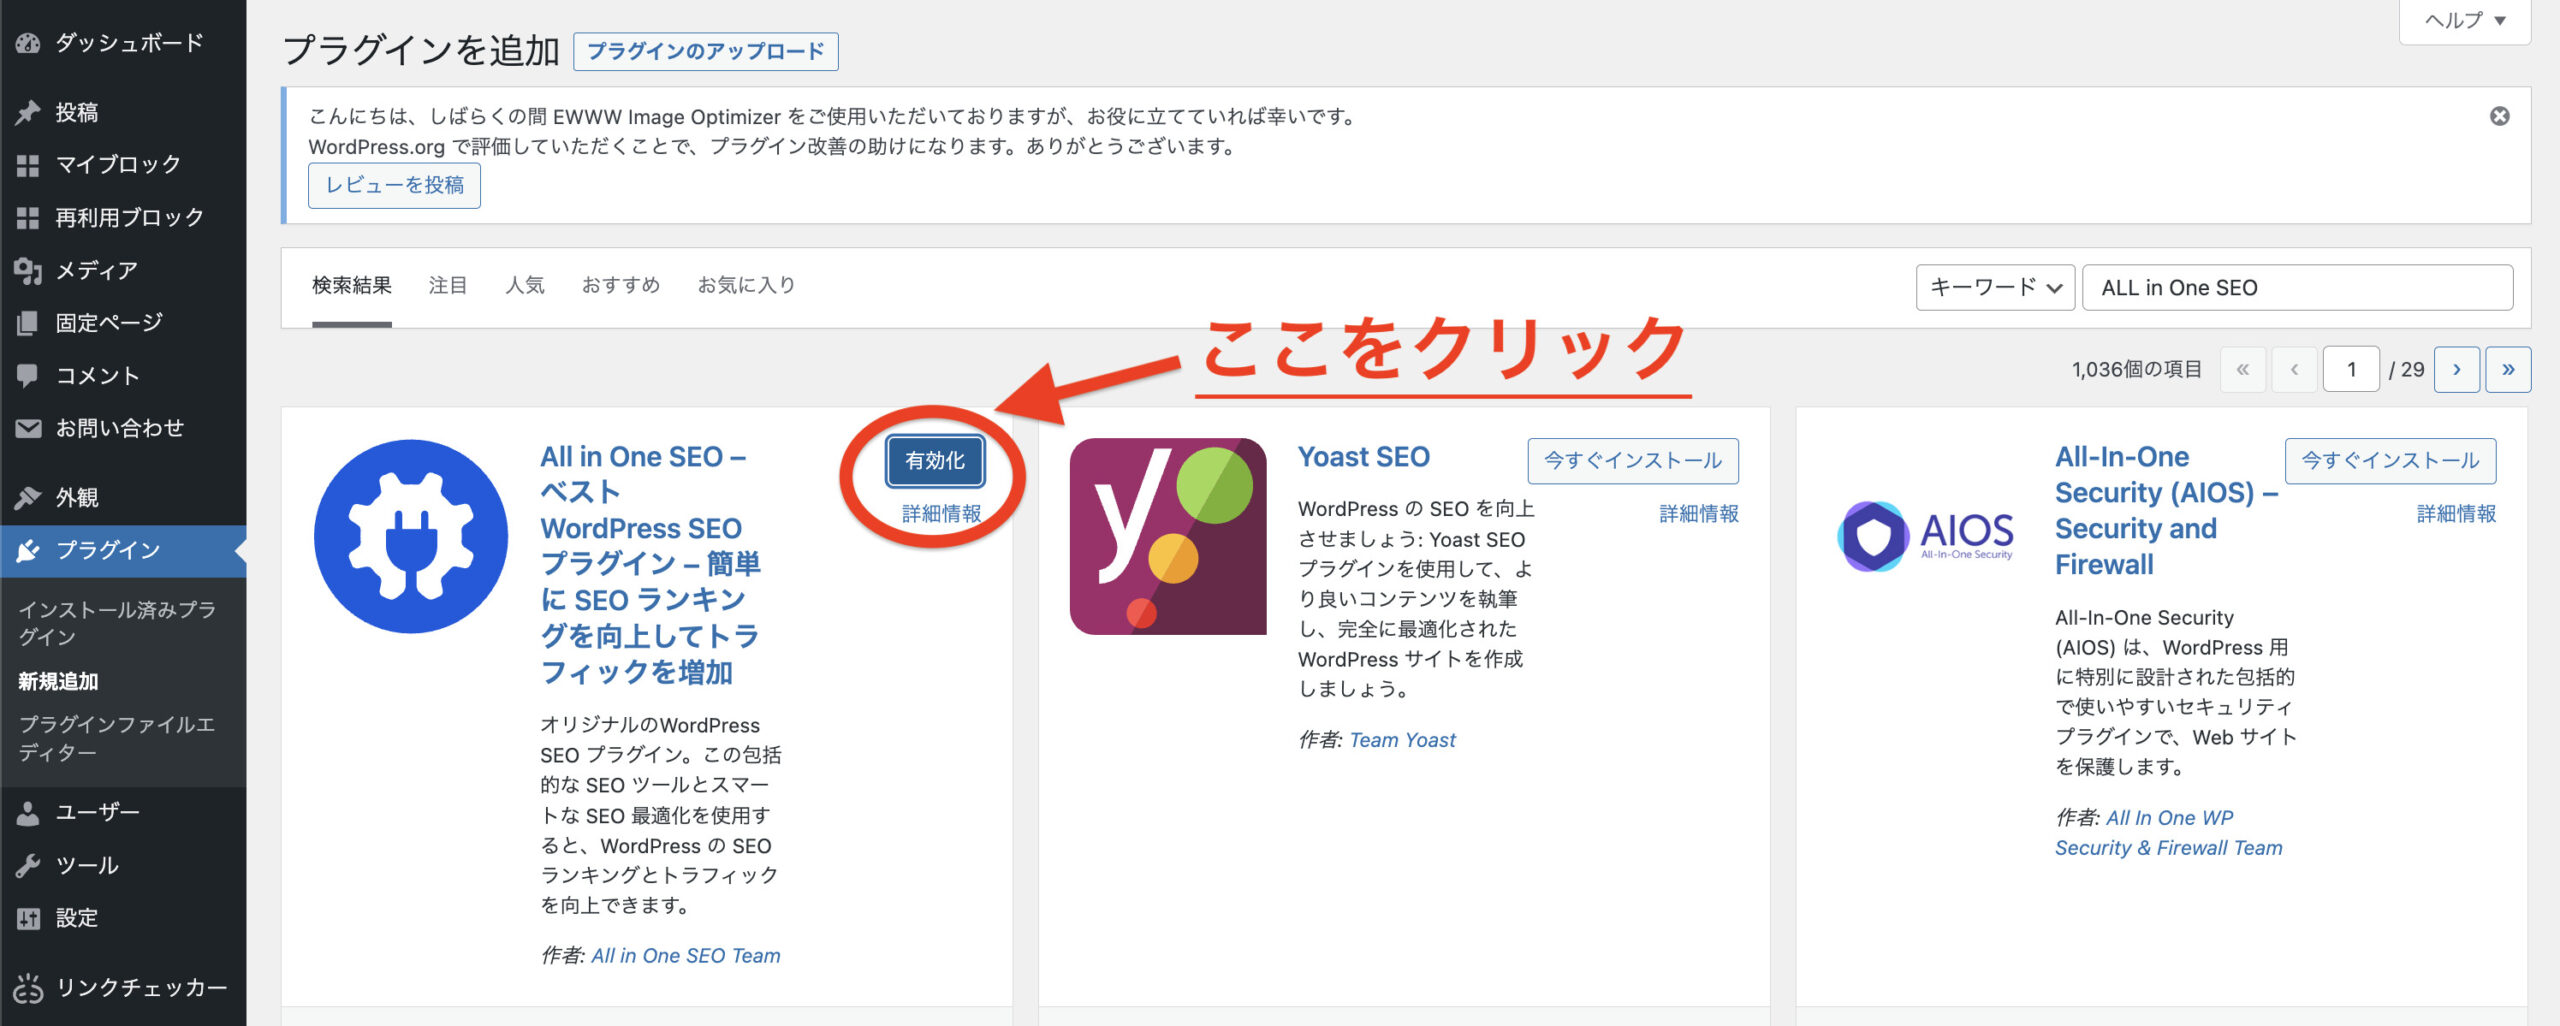
Task: Click the AIOS security plugin logo
Action: coord(1926,536)
